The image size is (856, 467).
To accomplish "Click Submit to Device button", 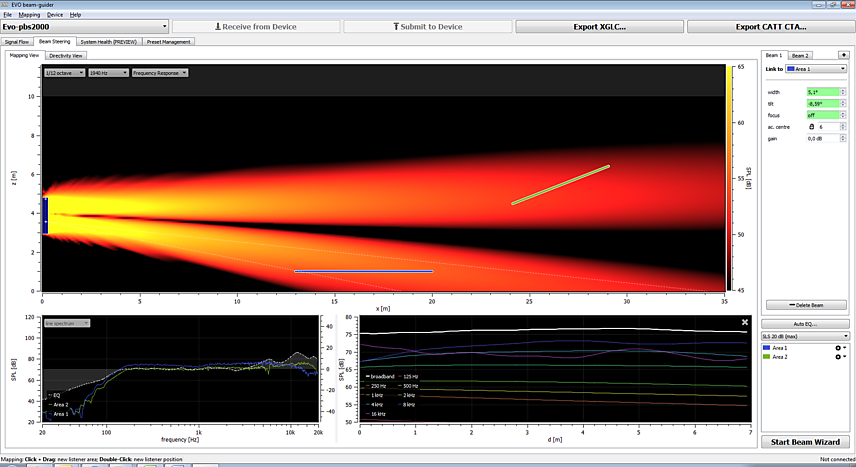I will click(x=428, y=26).
